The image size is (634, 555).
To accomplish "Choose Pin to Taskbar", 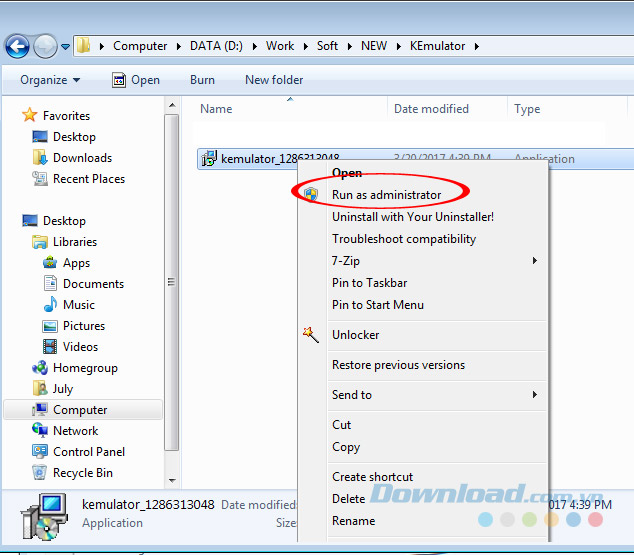I will coord(369,283).
